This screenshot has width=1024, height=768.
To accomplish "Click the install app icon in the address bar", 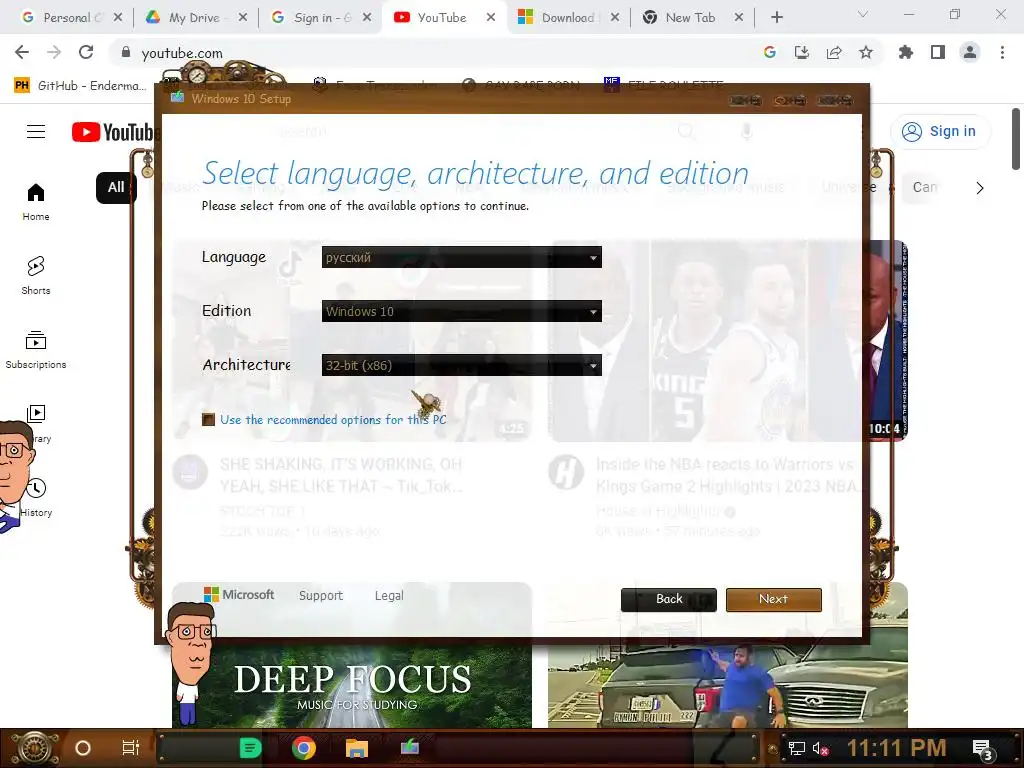I will (x=801, y=52).
